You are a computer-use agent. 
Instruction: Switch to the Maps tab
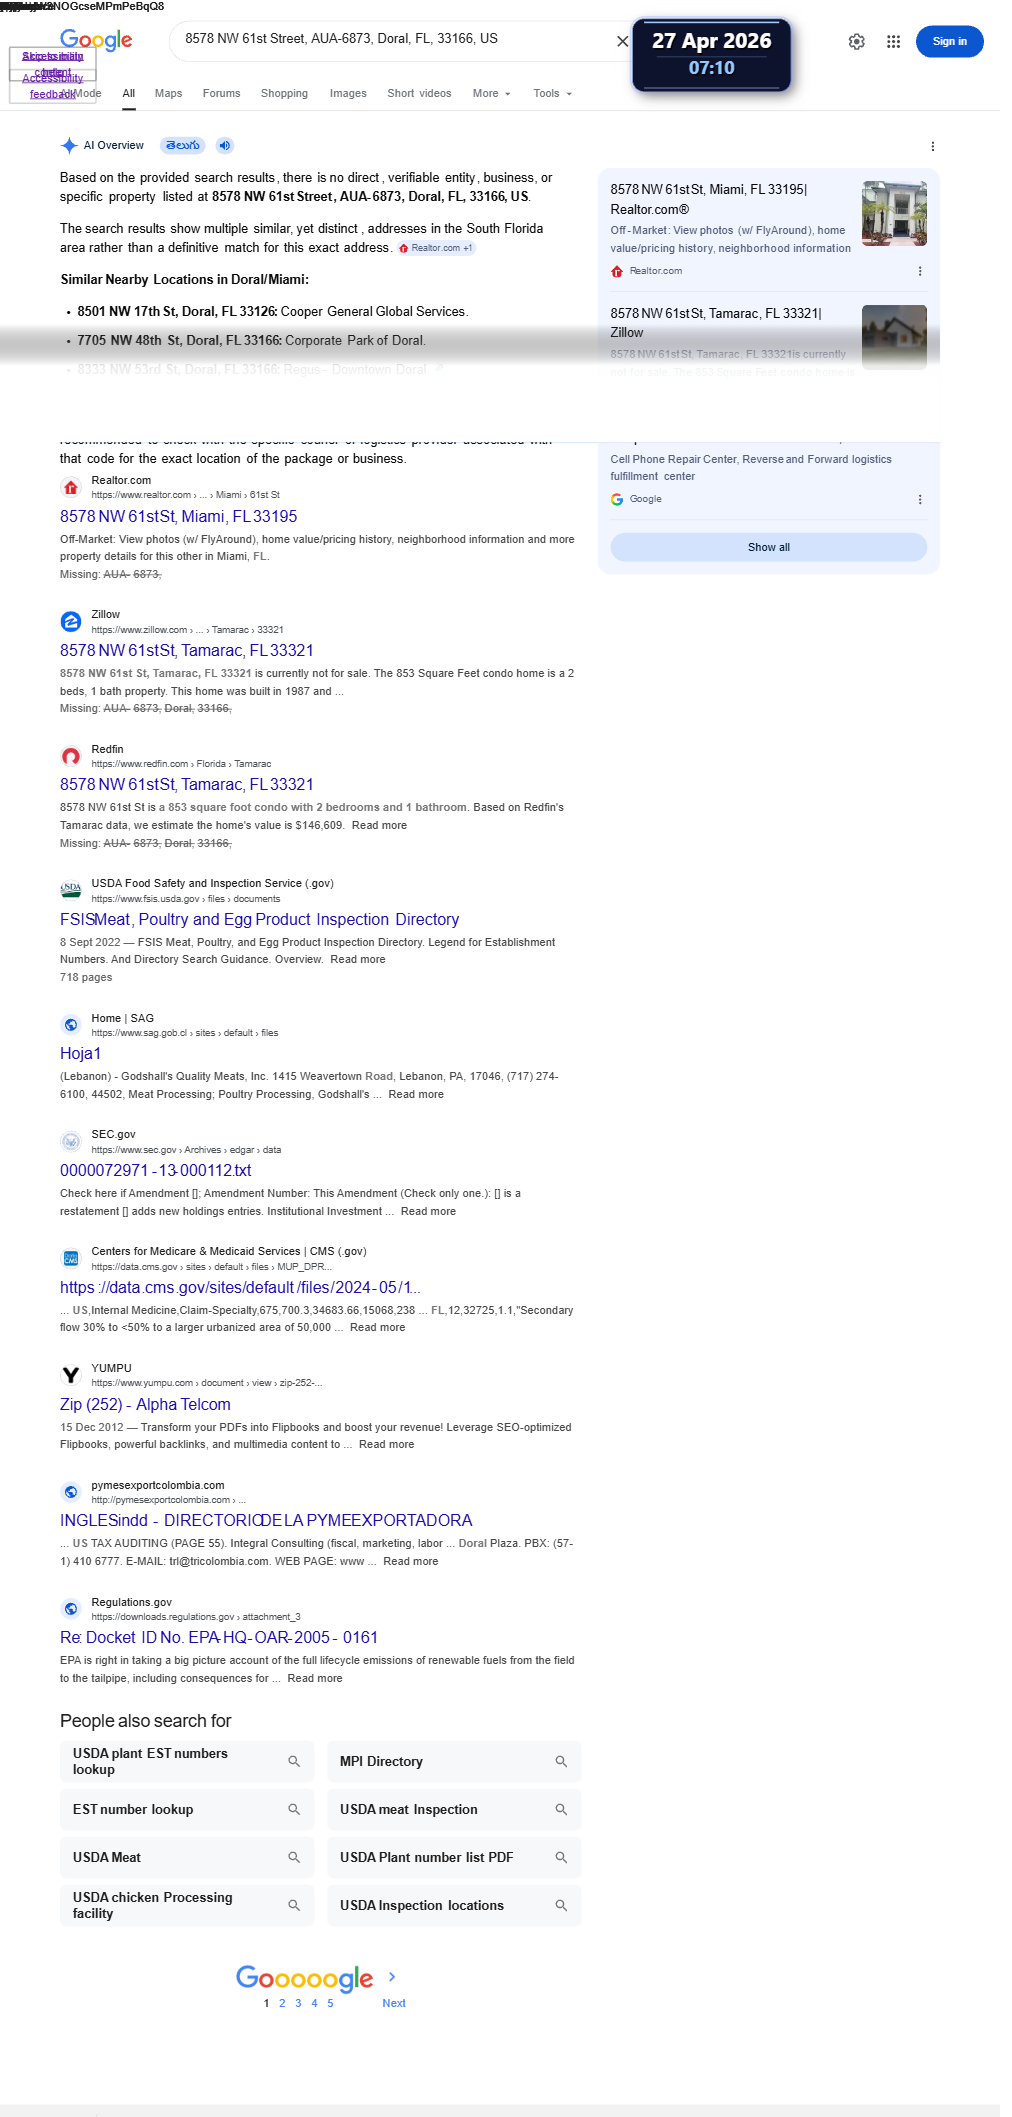pyautogui.click(x=168, y=94)
